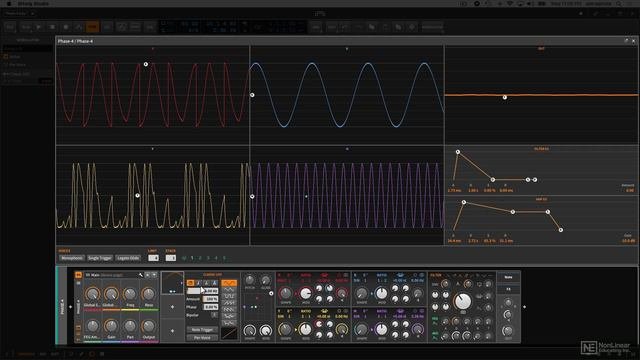Click the red oscillator MOD knob
640x360 pixels.
click(x=305, y=293)
